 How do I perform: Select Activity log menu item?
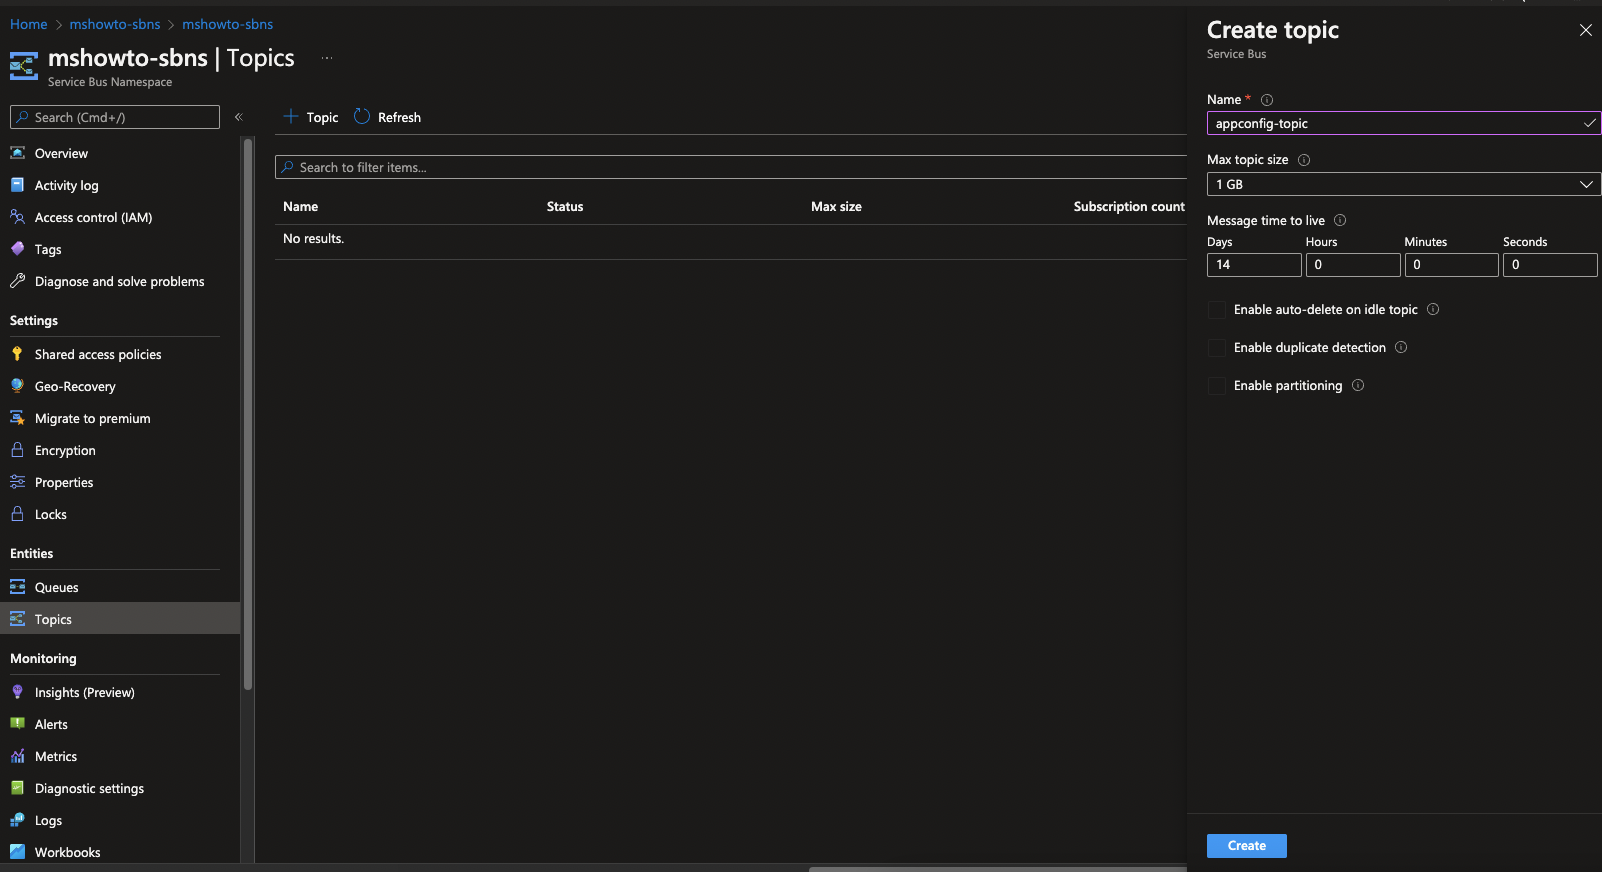[66, 185]
